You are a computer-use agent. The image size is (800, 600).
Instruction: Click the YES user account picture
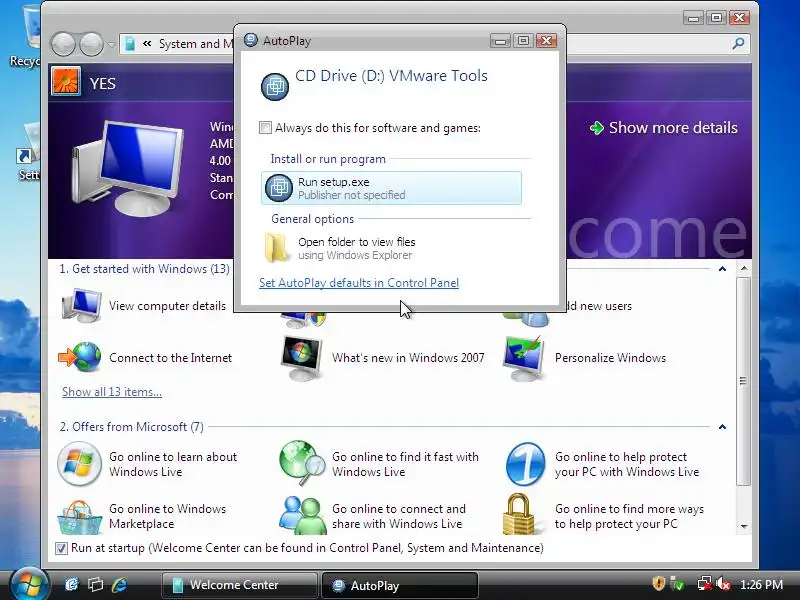[66, 82]
